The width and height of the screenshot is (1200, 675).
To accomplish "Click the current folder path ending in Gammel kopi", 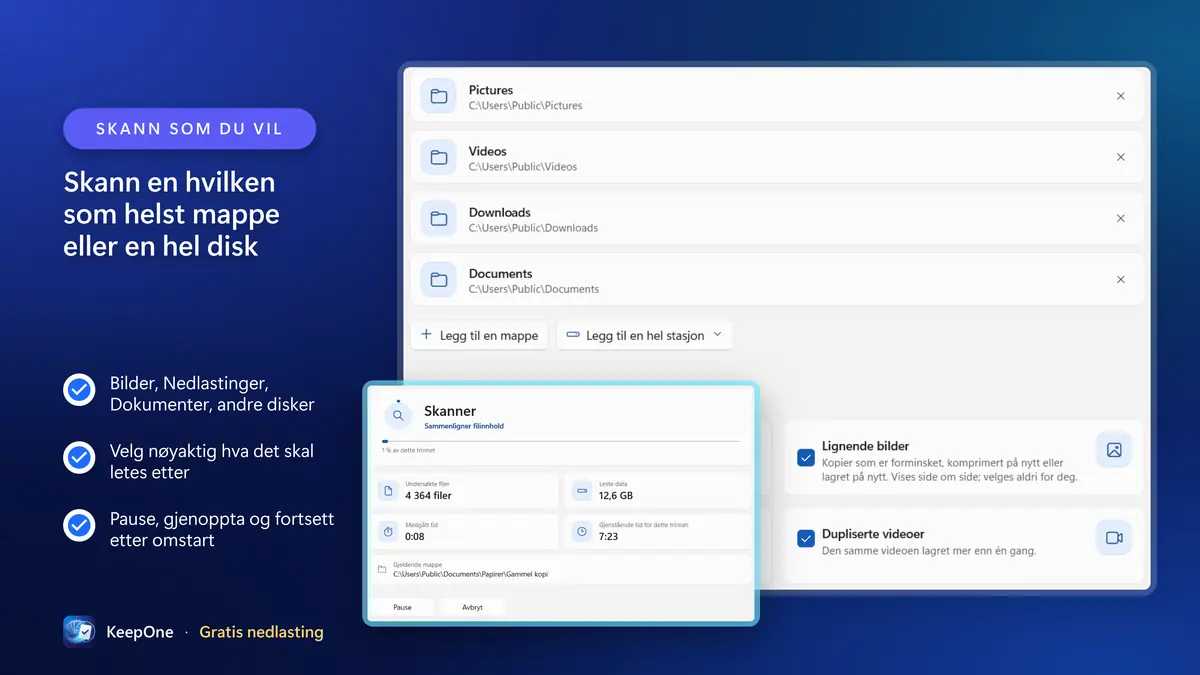I will [470, 574].
